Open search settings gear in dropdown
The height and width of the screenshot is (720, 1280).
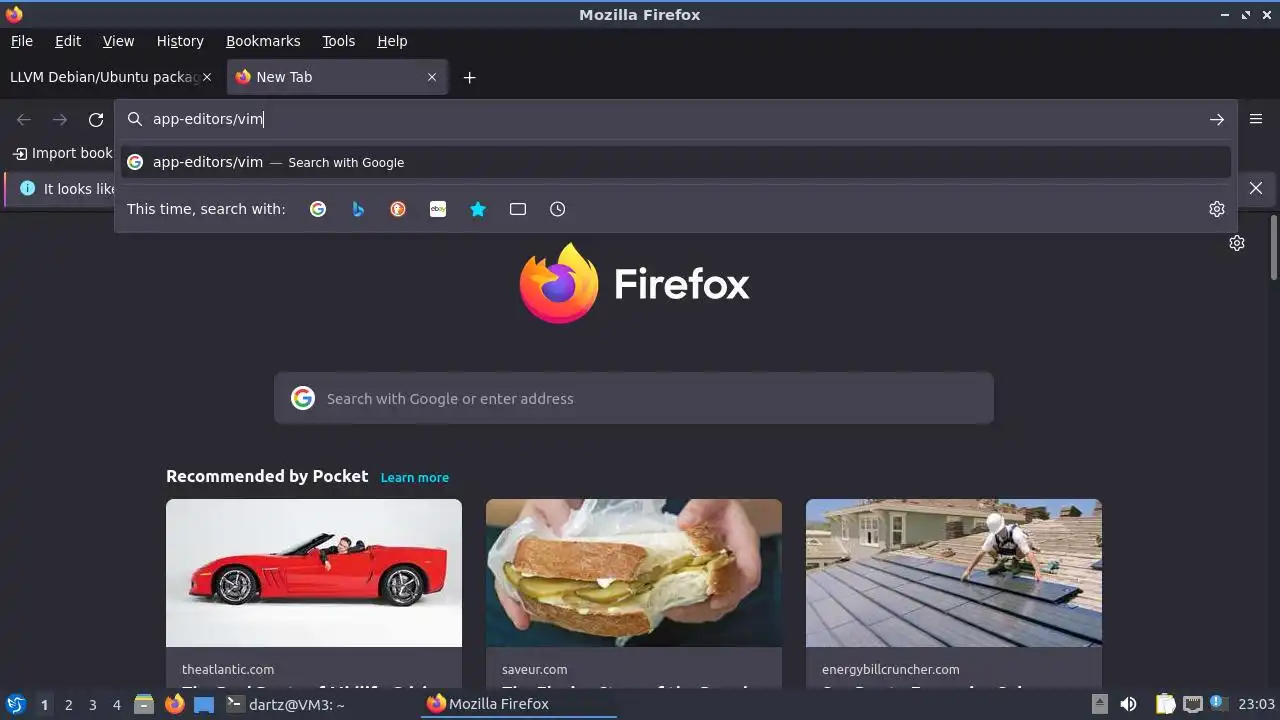[1217, 209]
